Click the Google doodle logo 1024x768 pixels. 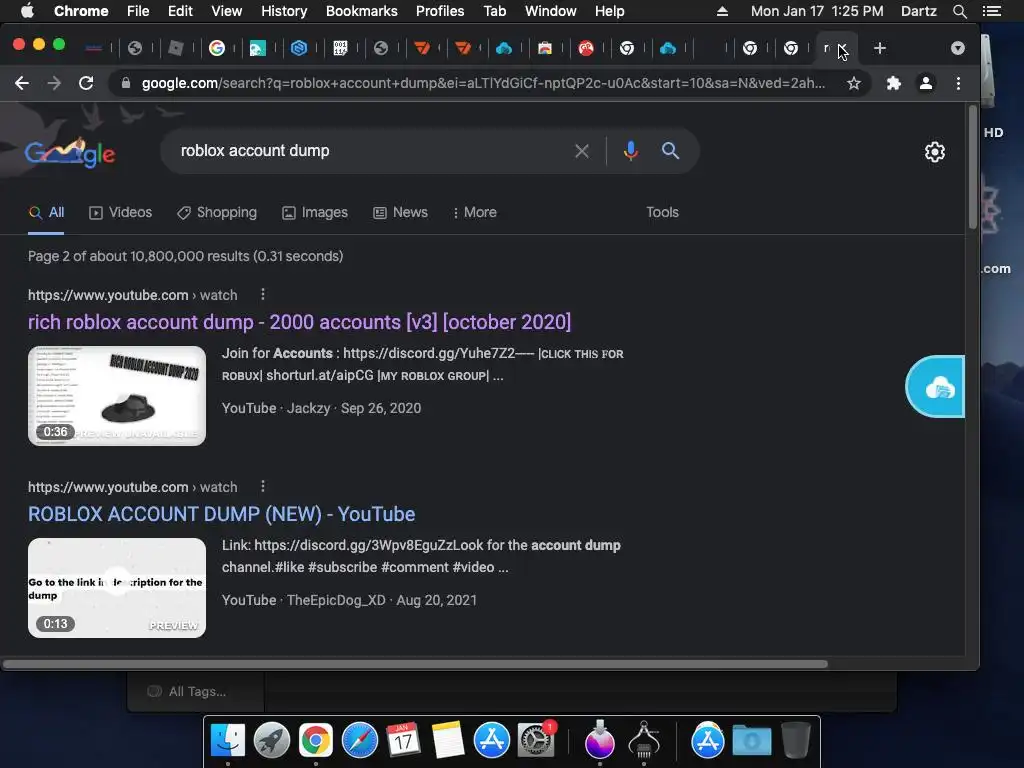[x=70, y=152]
